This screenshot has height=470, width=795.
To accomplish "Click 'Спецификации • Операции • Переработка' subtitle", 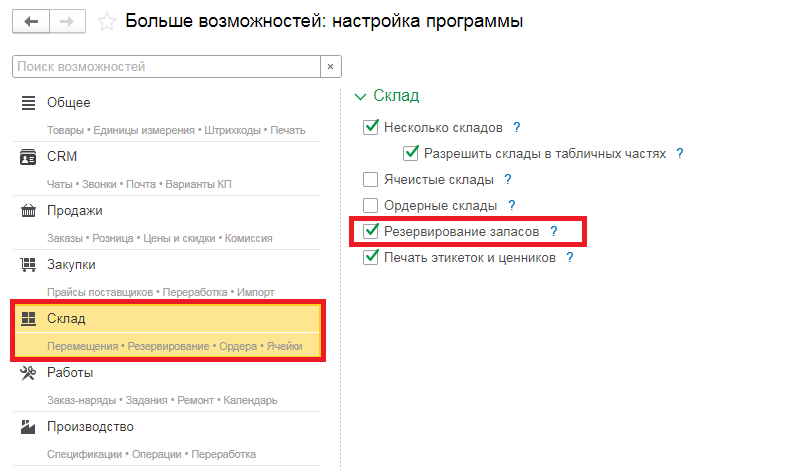I will pyautogui.click(x=151, y=454).
